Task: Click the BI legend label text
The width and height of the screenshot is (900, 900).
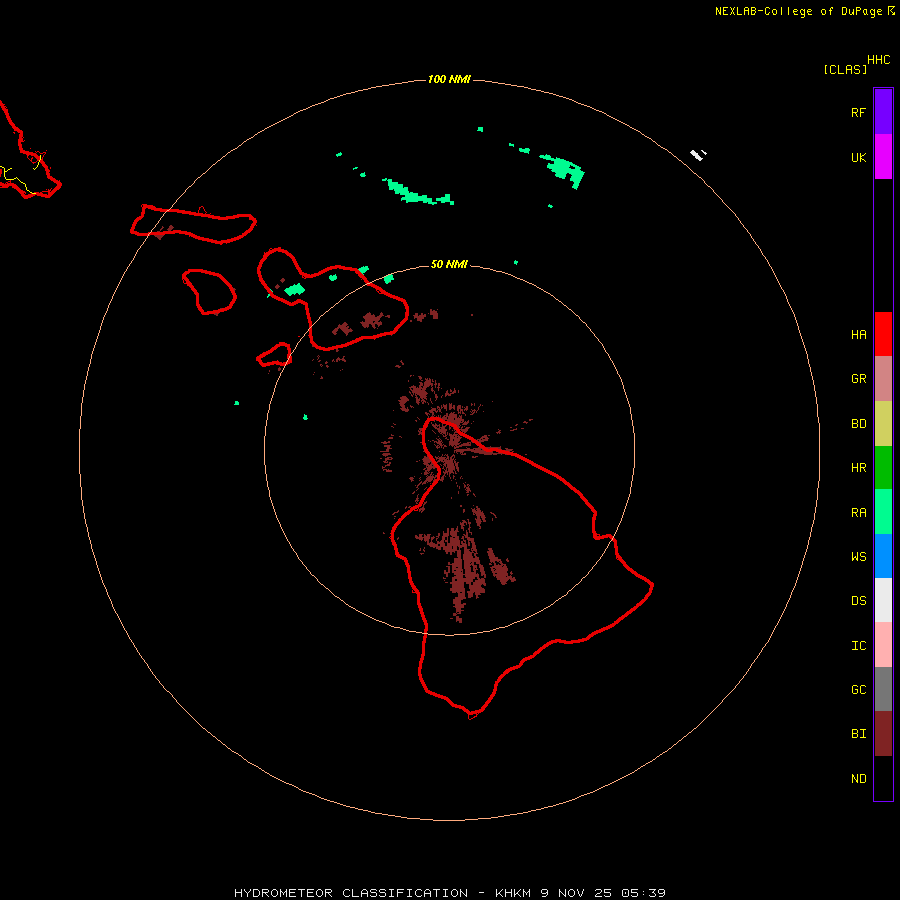Action: pos(858,734)
